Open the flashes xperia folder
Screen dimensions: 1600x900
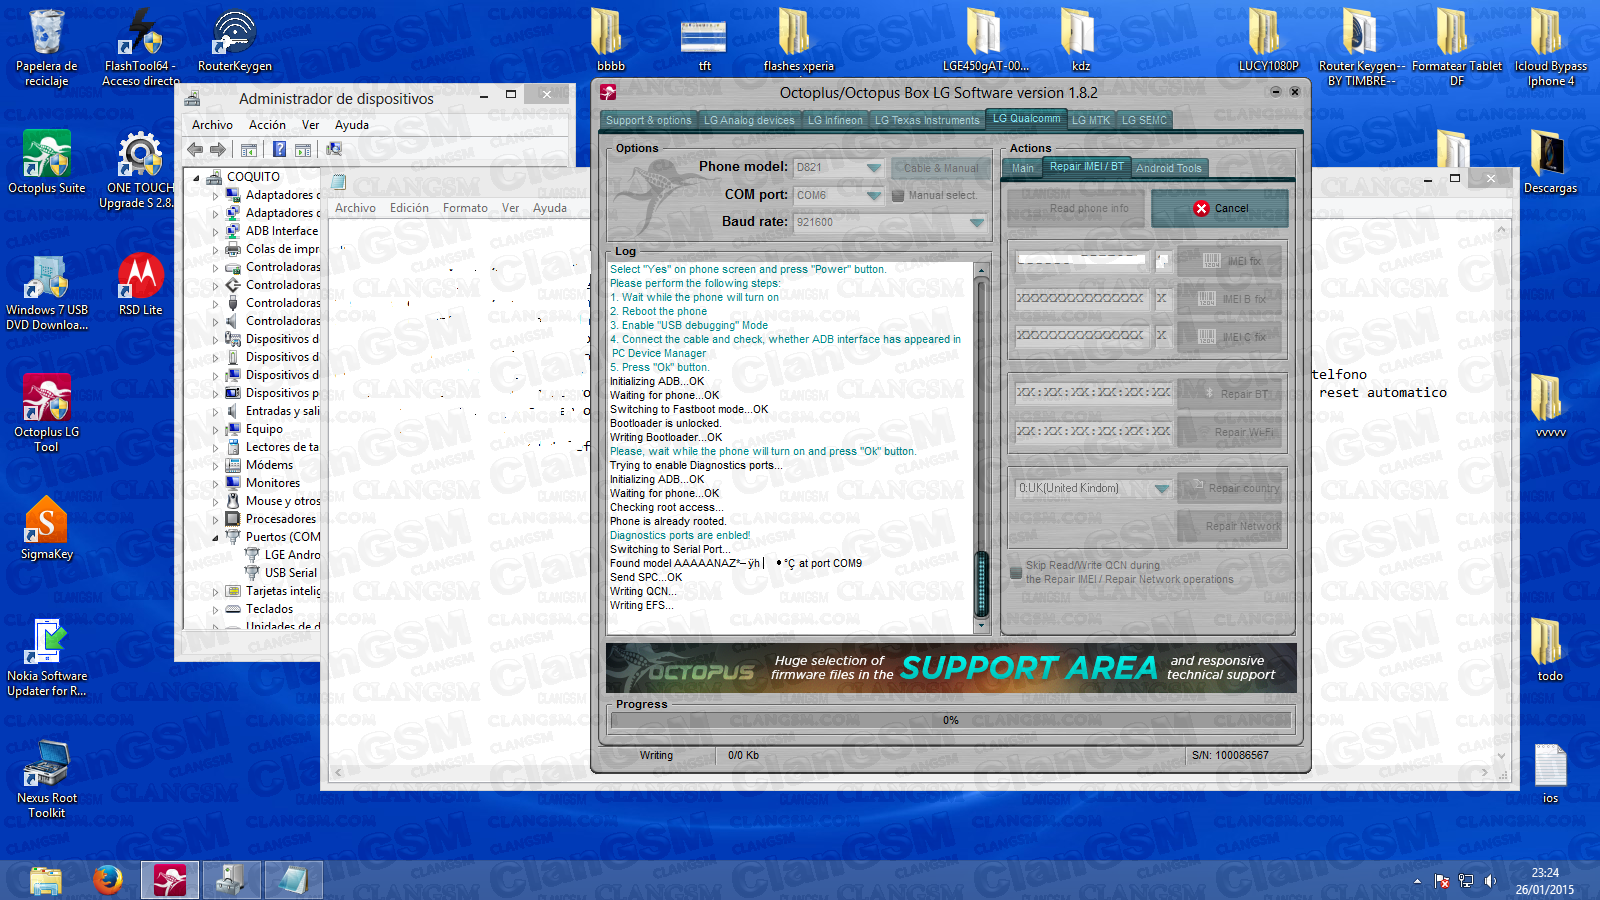click(798, 40)
